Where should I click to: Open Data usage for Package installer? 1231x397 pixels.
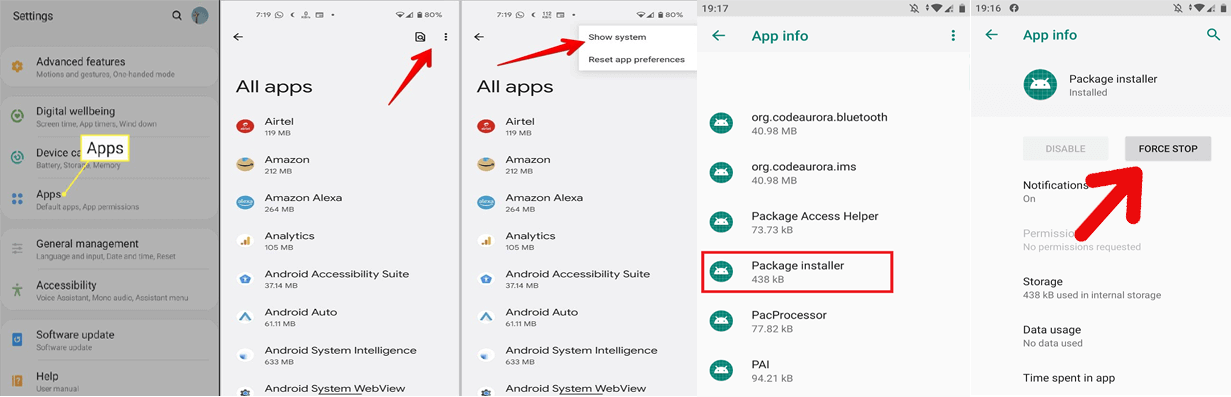pyautogui.click(x=1100, y=336)
